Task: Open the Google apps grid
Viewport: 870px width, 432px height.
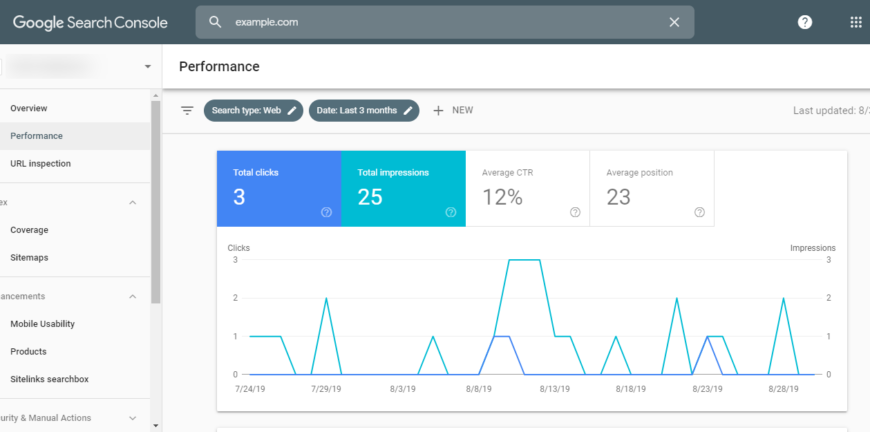Action: point(856,22)
